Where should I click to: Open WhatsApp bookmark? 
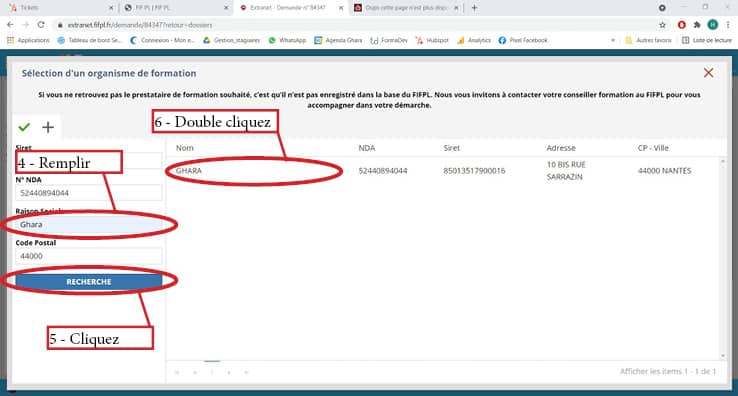pyautogui.click(x=287, y=40)
